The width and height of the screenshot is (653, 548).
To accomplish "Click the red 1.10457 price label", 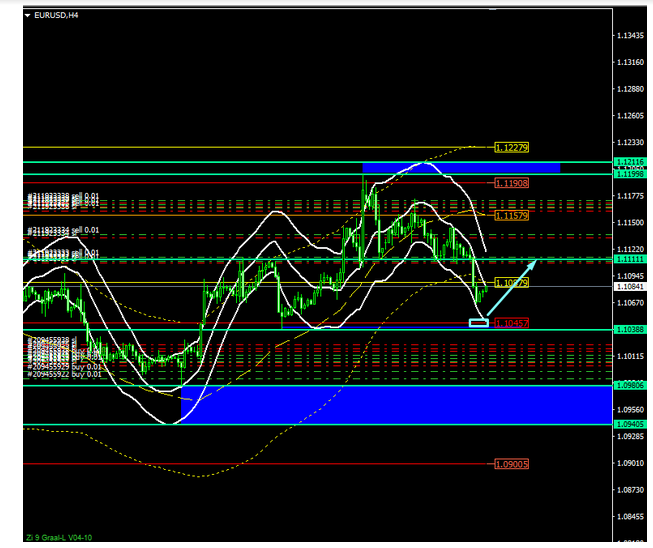I will coord(511,323).
